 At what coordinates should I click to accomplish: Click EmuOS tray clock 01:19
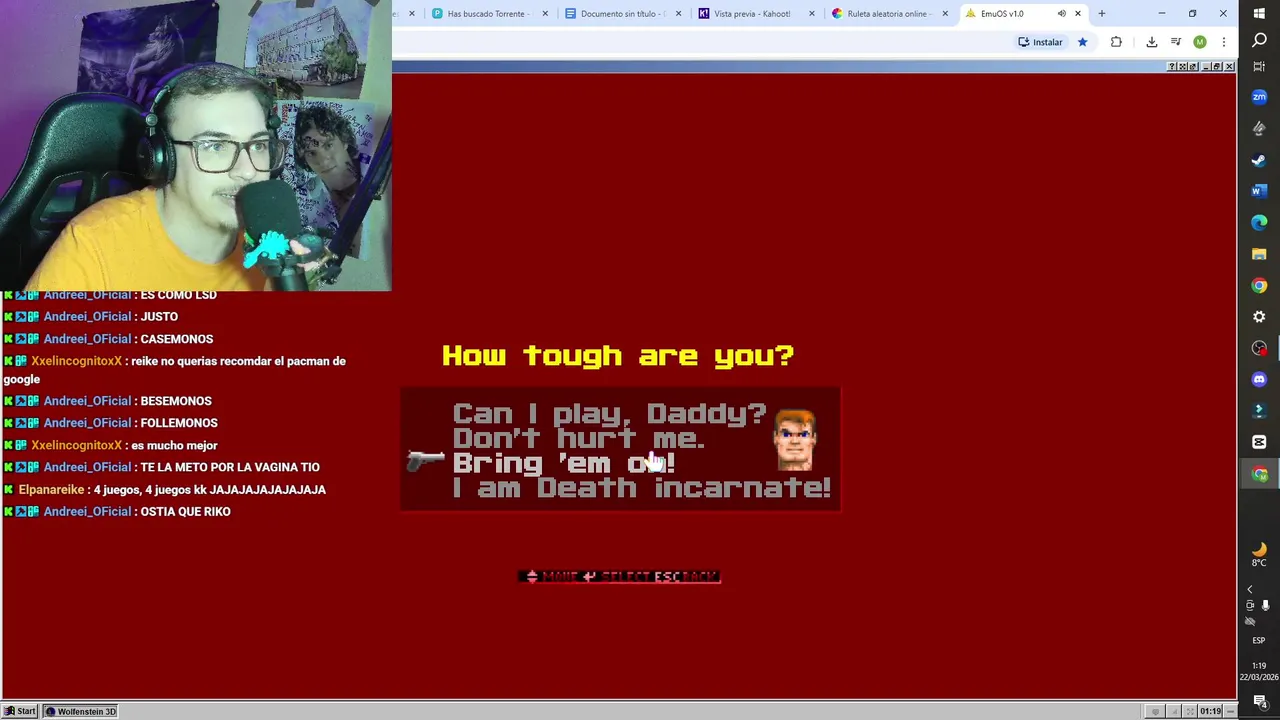point(1211,711)
